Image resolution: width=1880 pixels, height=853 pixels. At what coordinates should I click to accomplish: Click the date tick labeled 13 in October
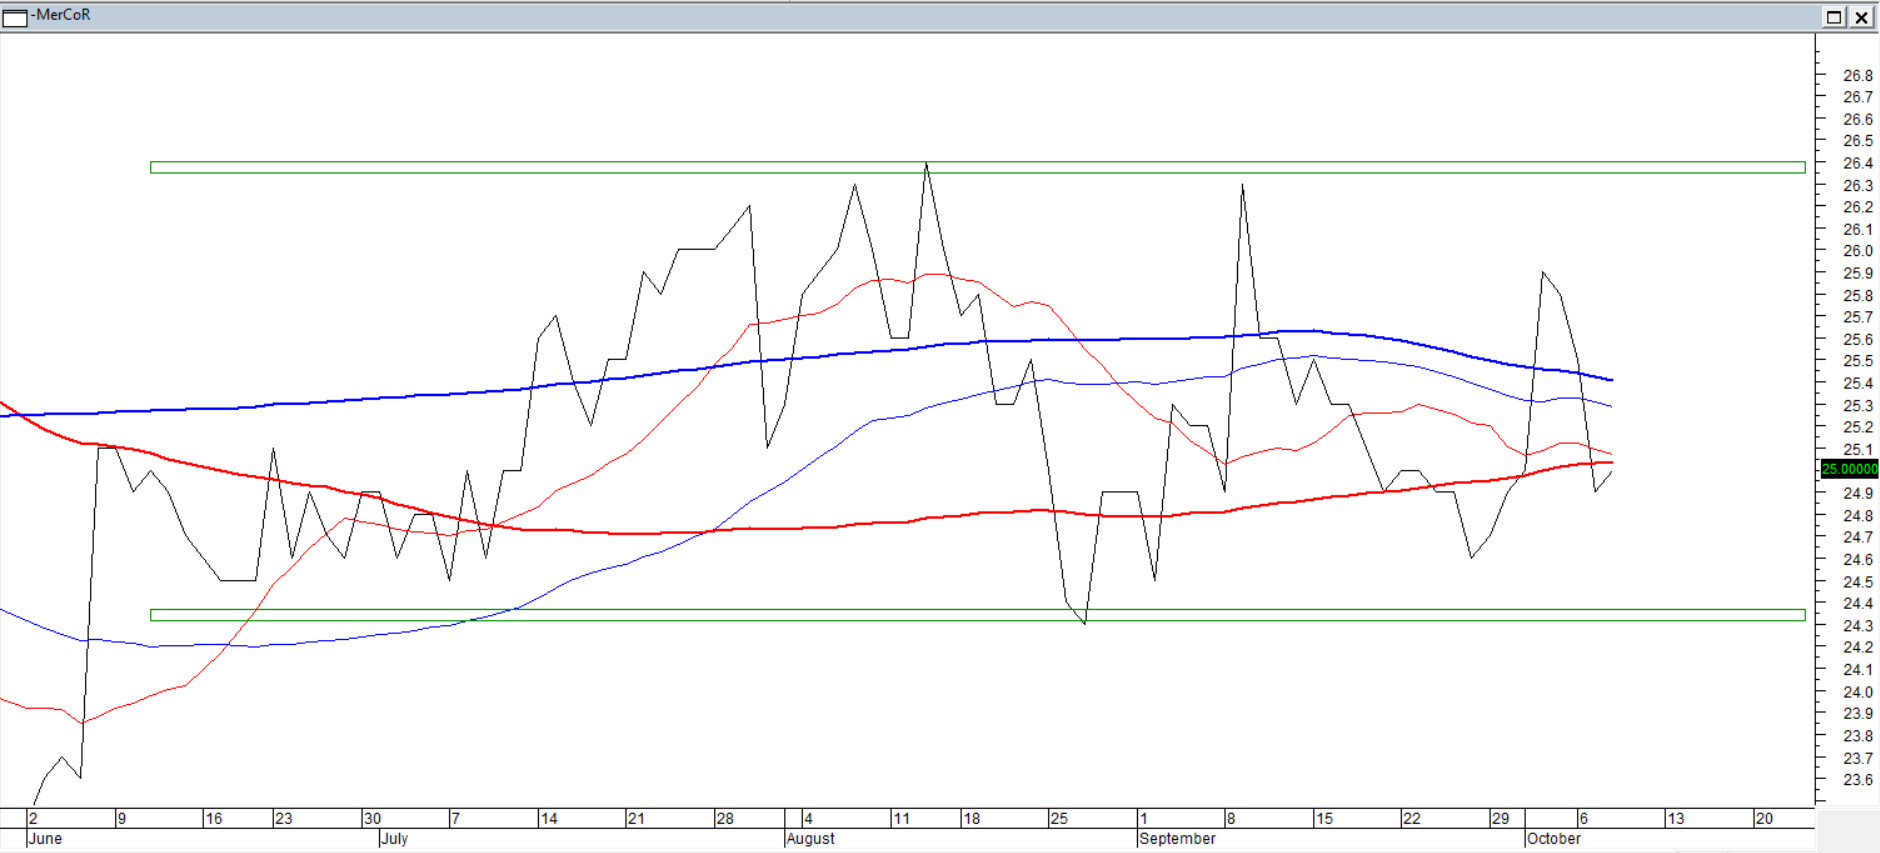[1675, 819]
